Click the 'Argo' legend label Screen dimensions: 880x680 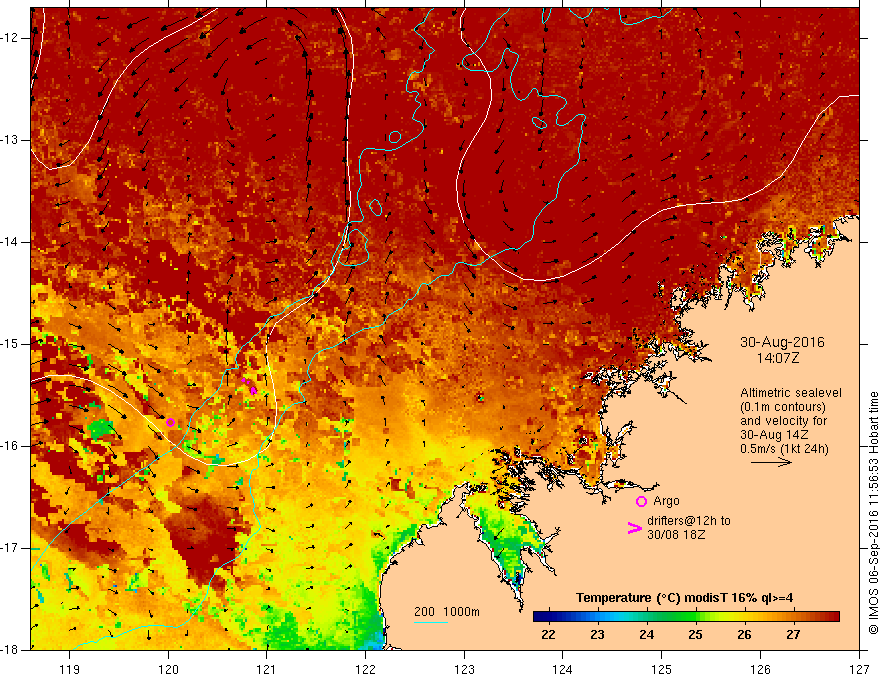(666, 500)
